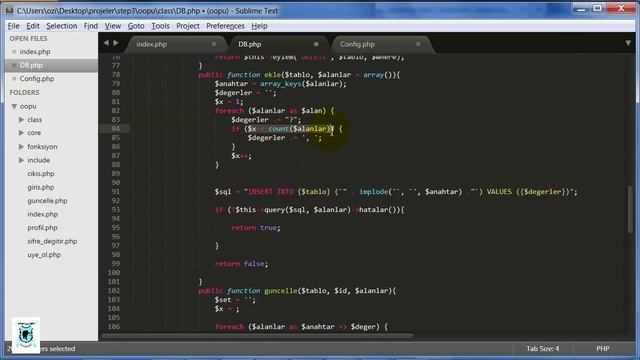640x360 pixels.
Task: Click the Sublime Text title bar icon
Action: (x=9, y=11)
